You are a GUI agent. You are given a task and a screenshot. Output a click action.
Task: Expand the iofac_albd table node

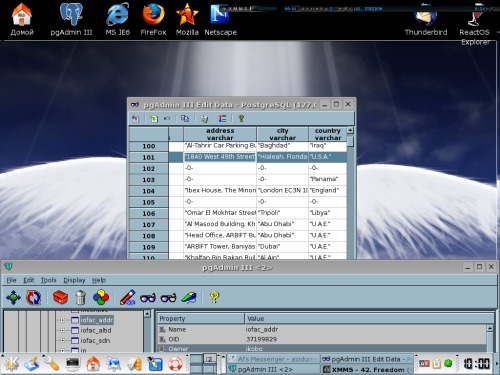62,330
